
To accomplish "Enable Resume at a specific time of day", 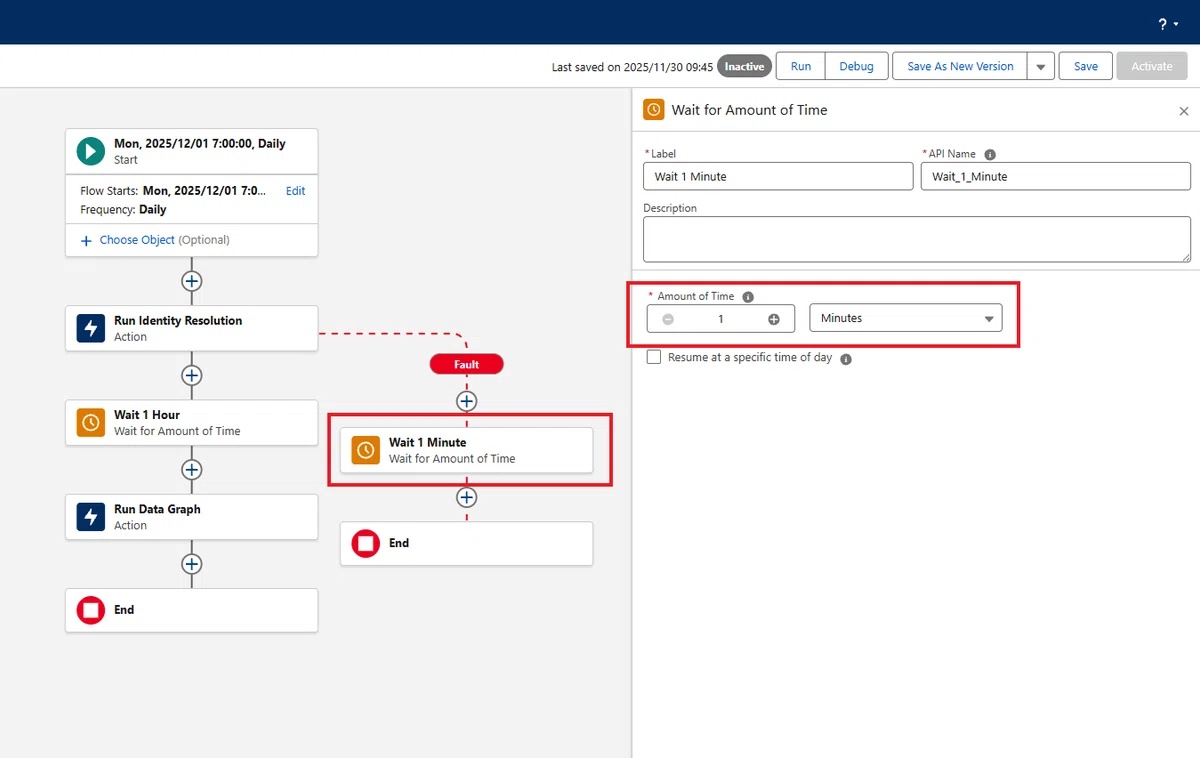I will (654, 357).
